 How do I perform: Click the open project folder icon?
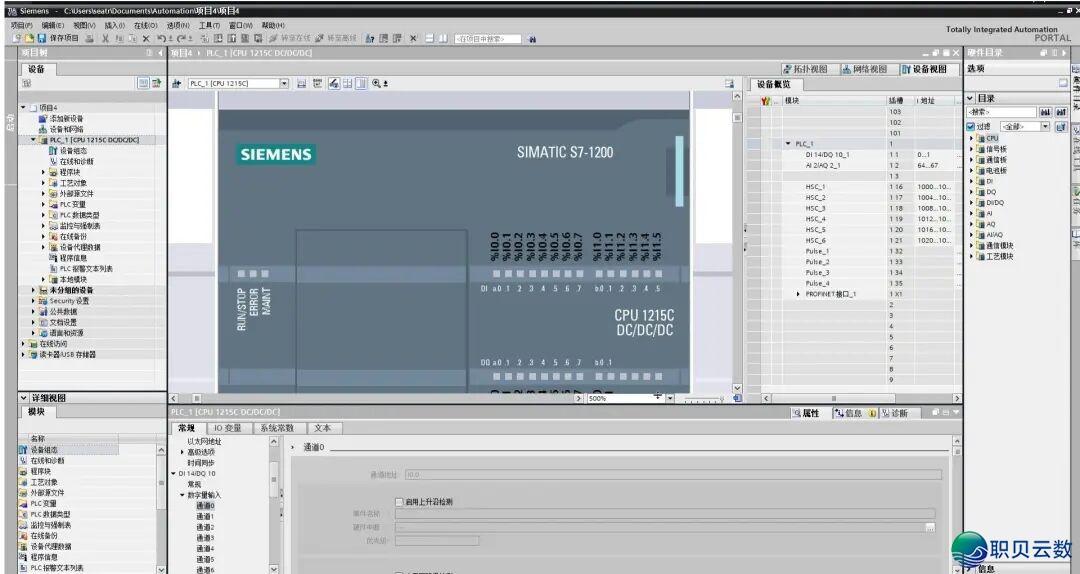point(29,39)
